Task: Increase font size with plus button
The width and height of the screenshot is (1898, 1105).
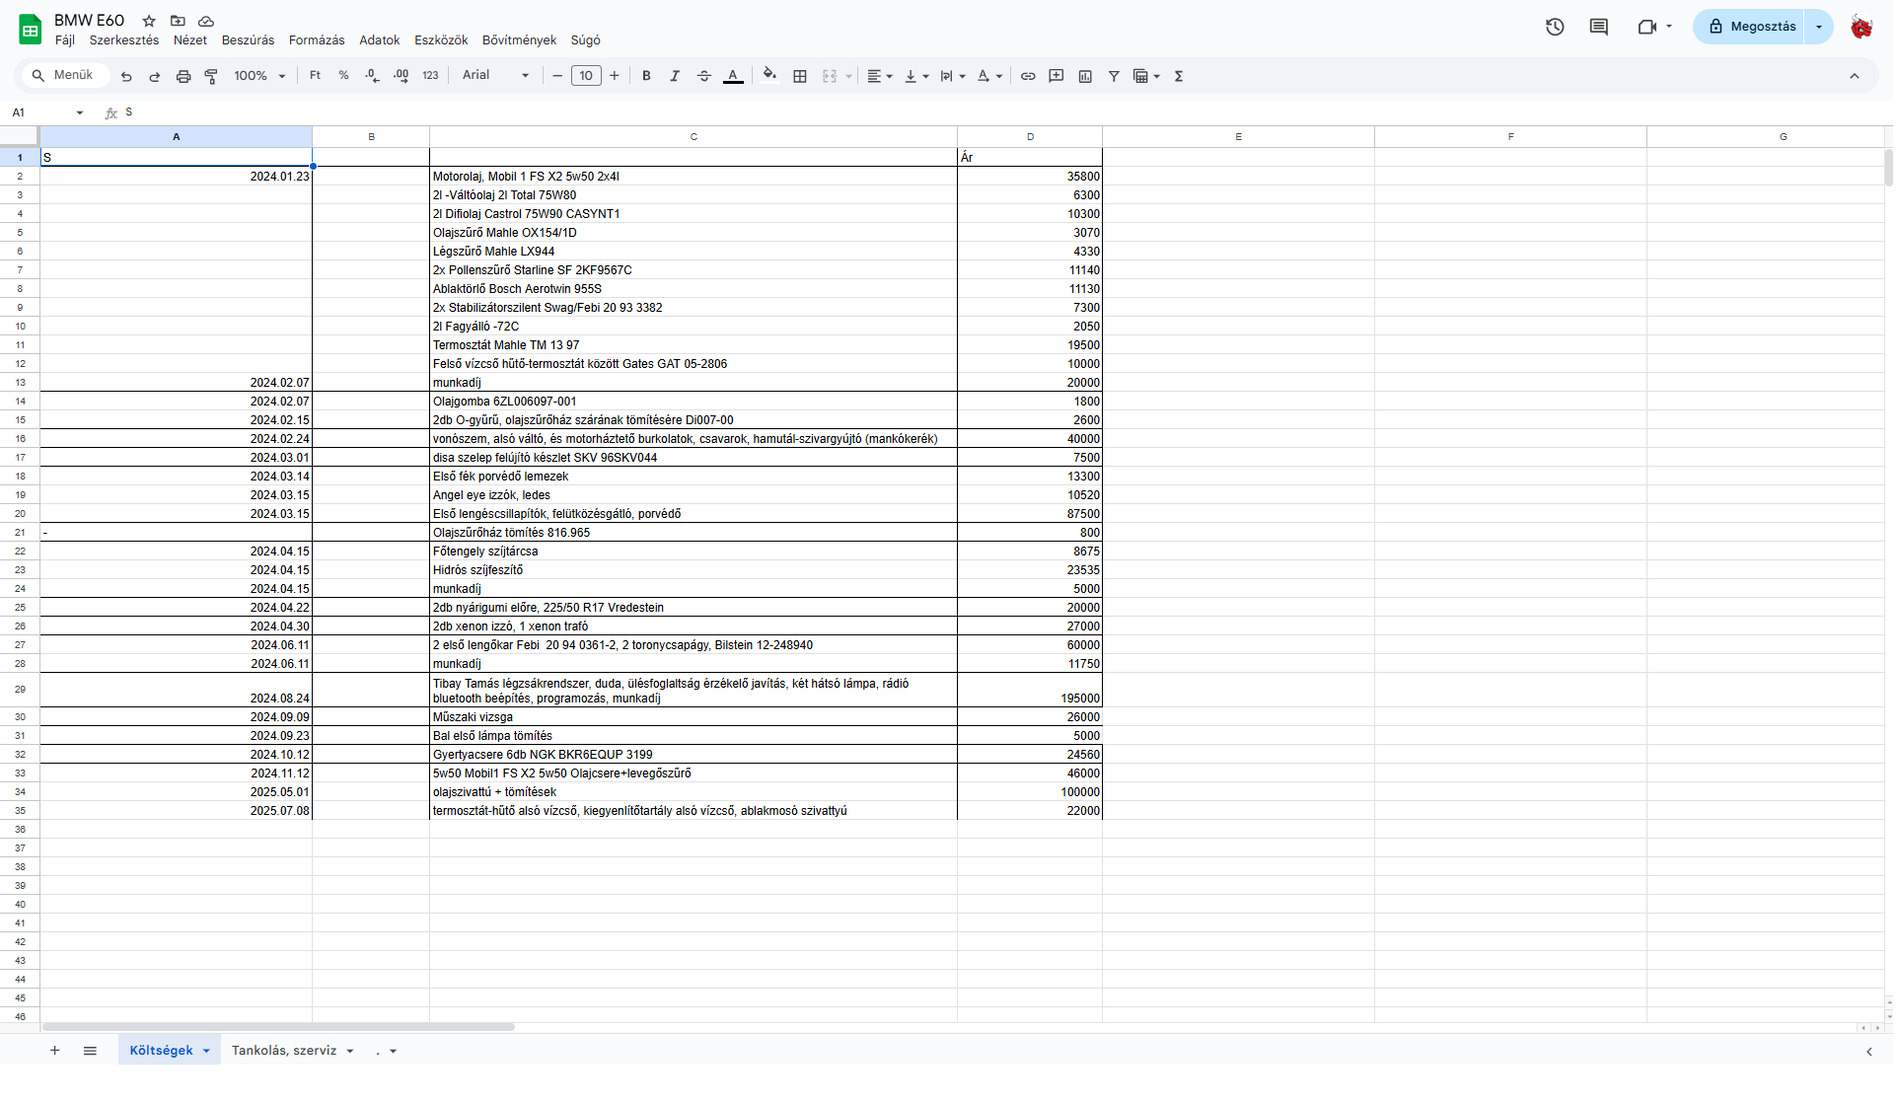Action: 614,76
